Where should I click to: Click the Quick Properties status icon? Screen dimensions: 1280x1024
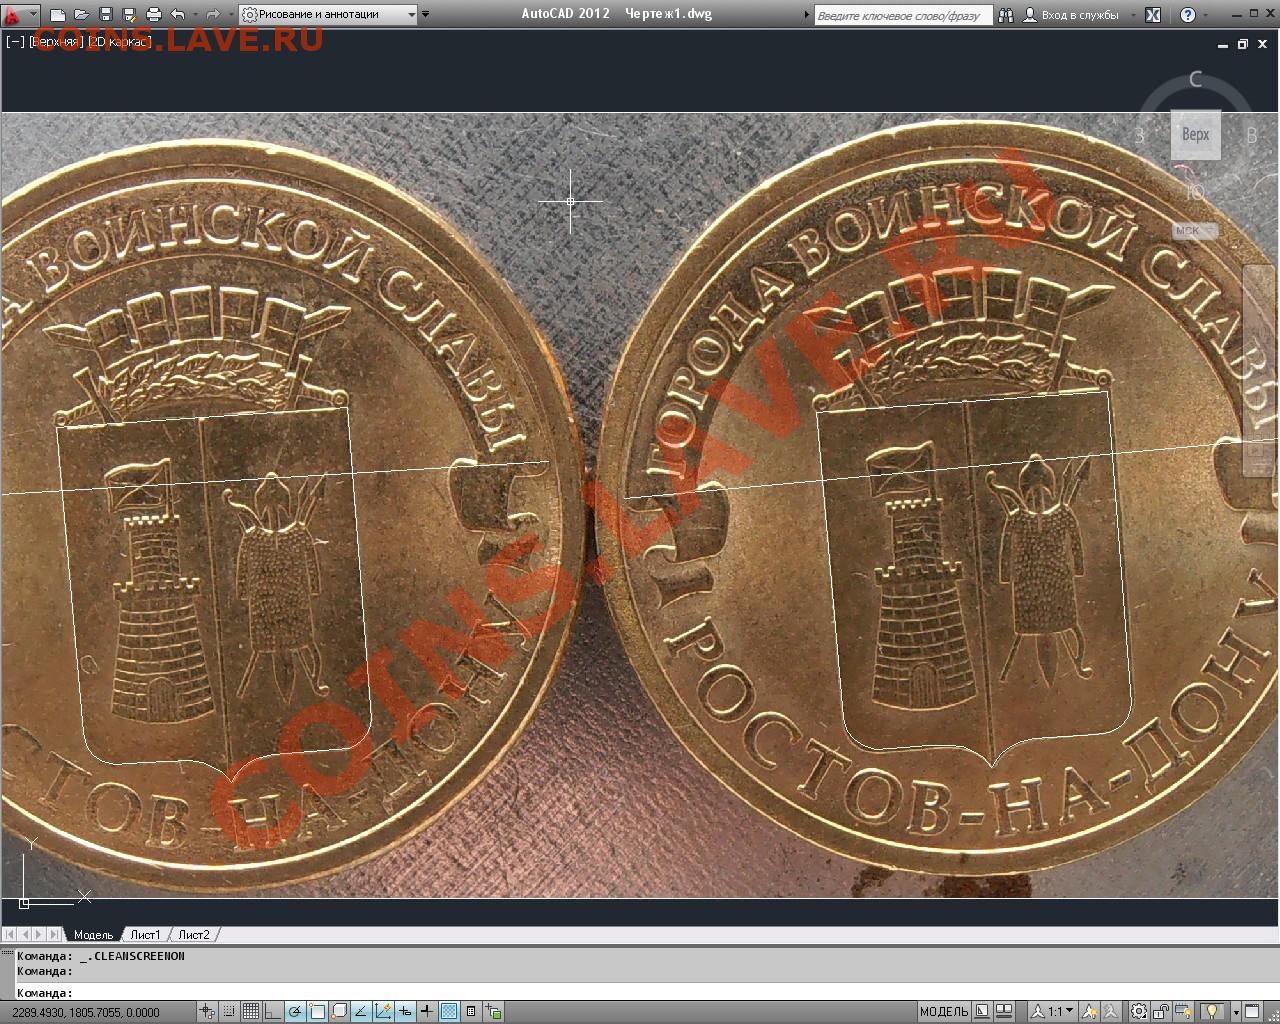click(471, 1012)
